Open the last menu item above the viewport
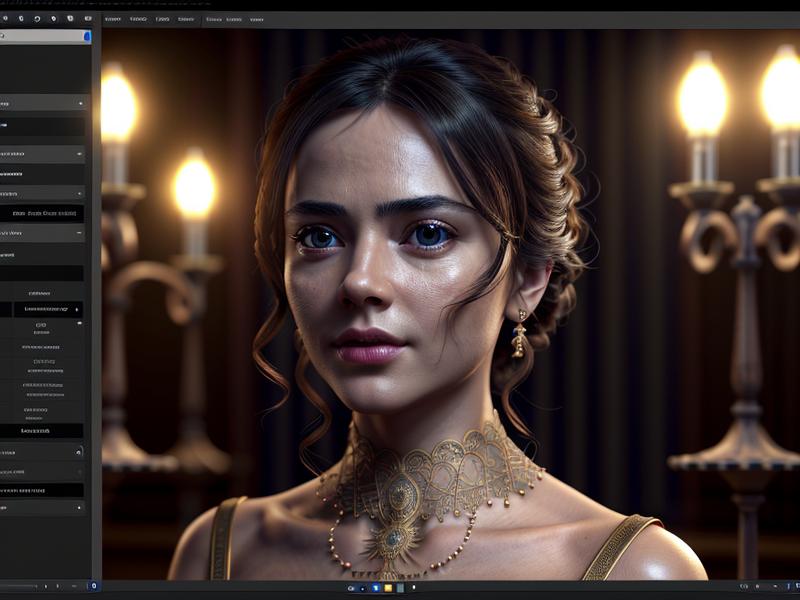800x600 pixels. 256,19
